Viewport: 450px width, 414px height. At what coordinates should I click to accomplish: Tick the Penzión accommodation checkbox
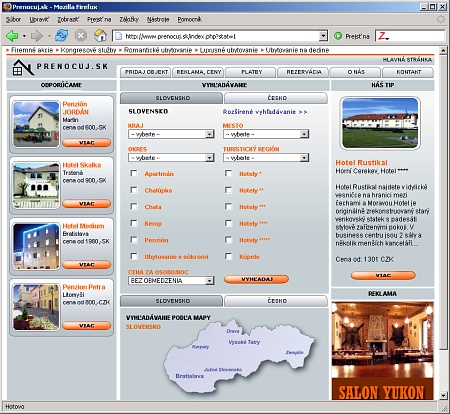pyautogui.click(x=134, y=240)
